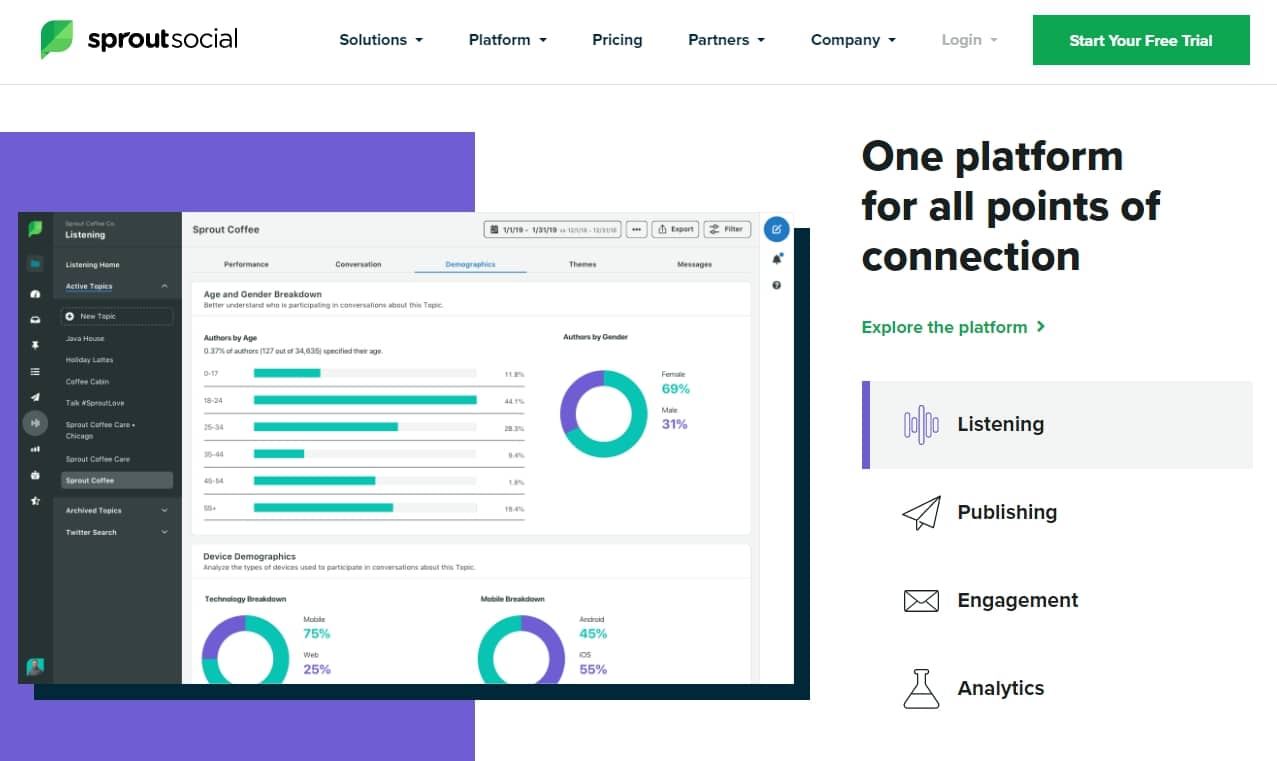Select the Coffee Cabin topic
1277x761 pixels.
click(x=88, y=382)
